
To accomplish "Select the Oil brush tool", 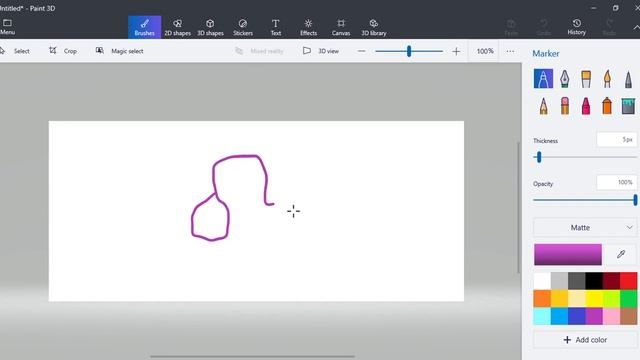I will [x=586, y=79].
